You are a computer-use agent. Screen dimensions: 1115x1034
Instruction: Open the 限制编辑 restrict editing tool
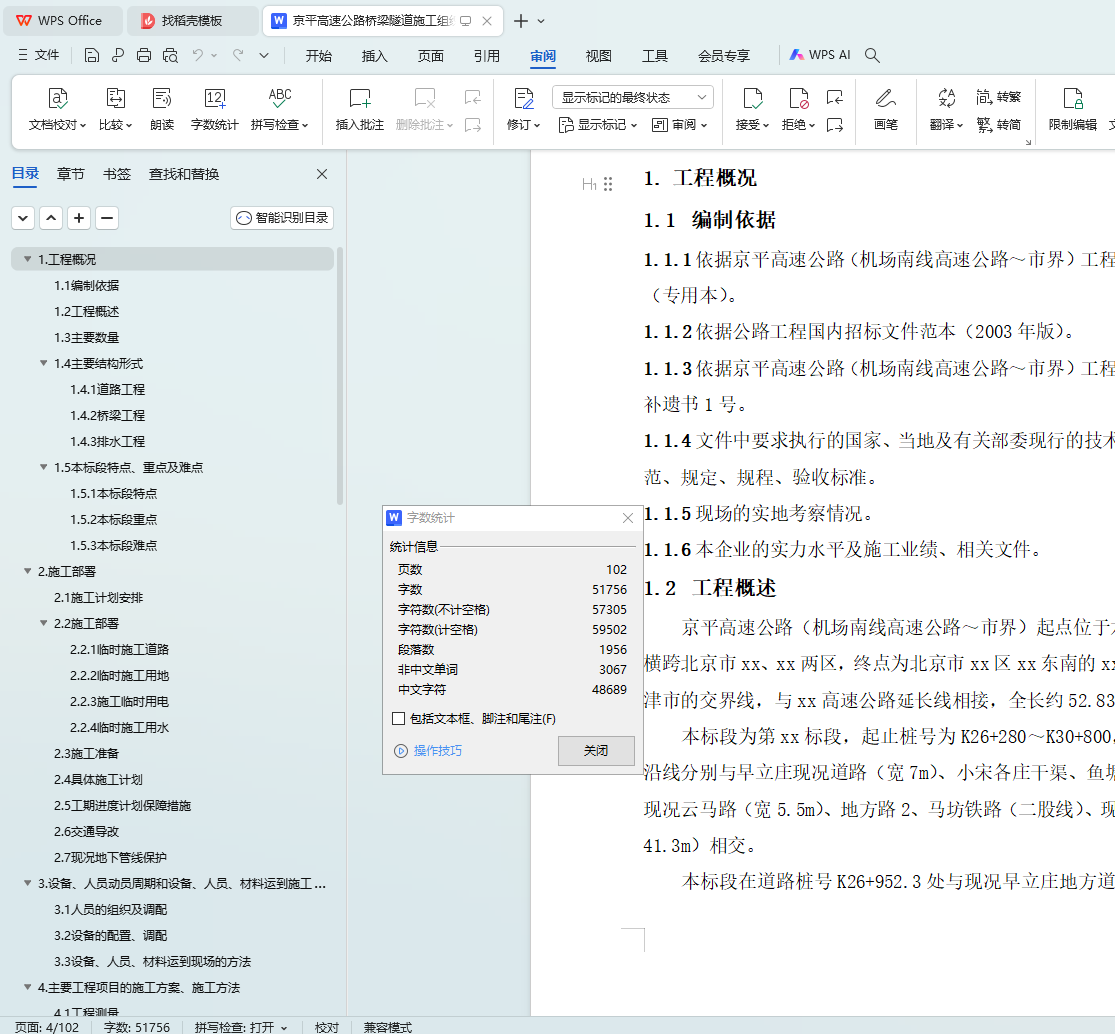[x=1073, y=109]
